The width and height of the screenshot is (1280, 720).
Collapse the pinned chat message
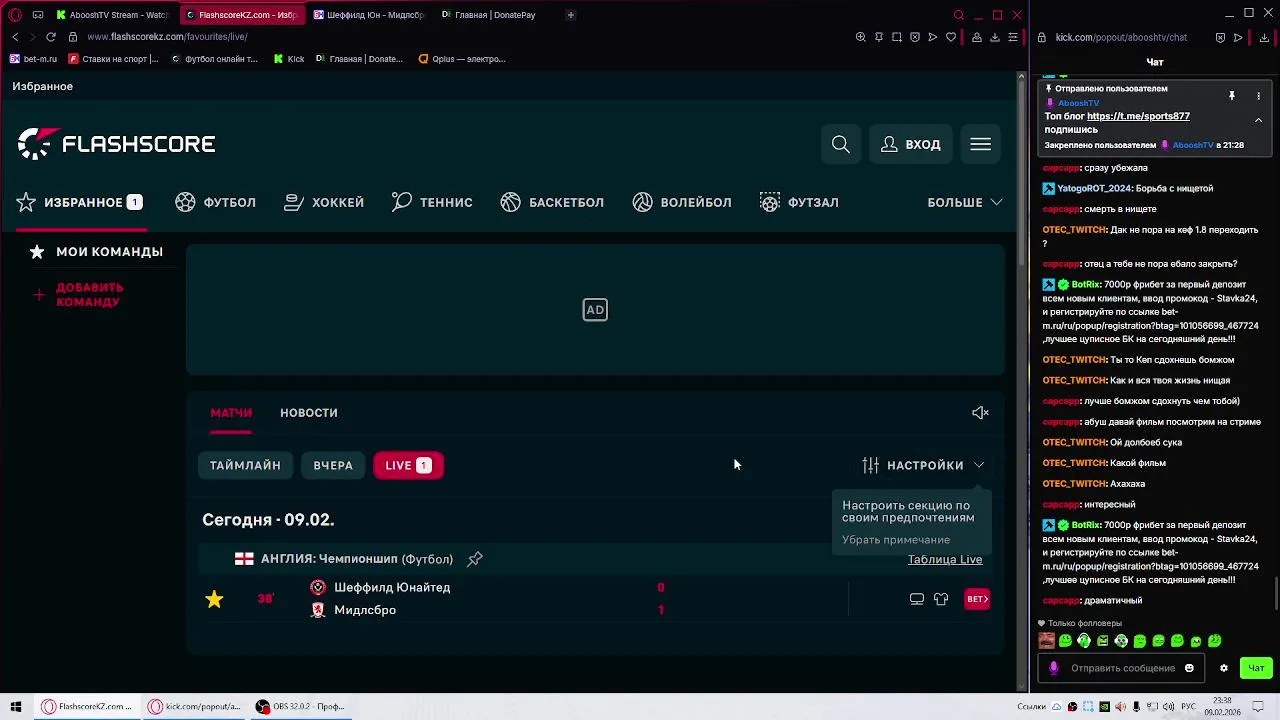1258,120
